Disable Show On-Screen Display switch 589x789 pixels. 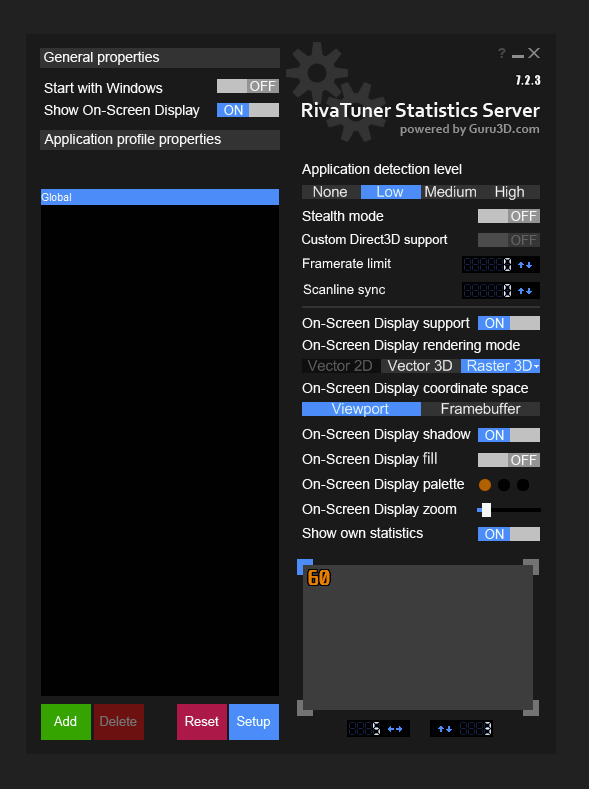pyautogui.click(x=247, y=110)
